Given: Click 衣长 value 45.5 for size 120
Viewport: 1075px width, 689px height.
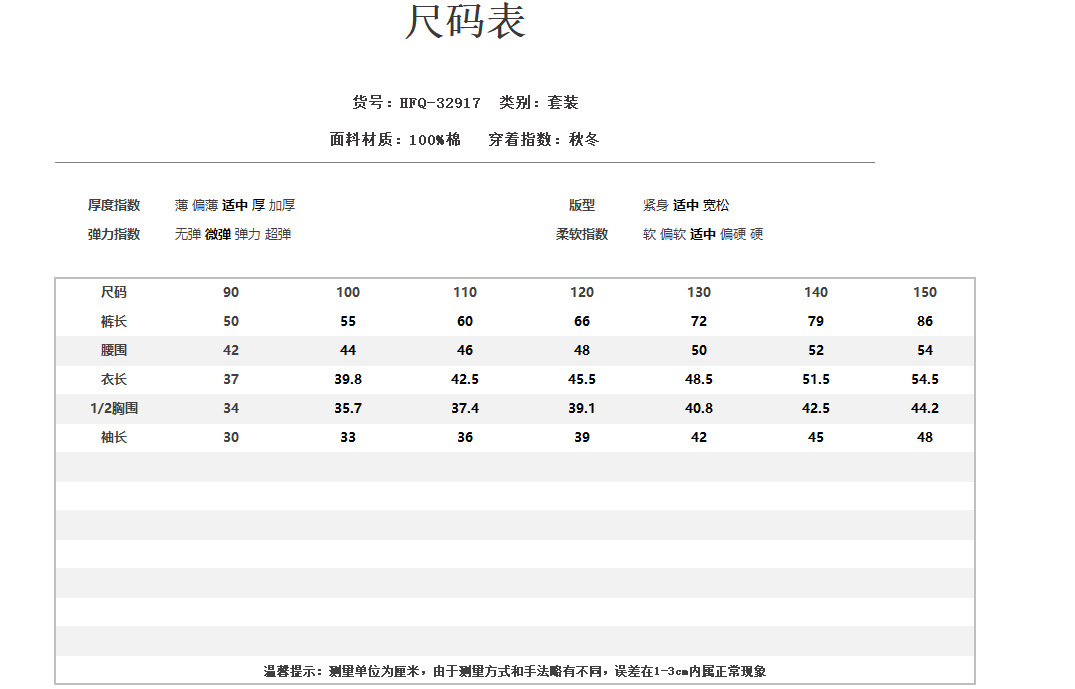Looking at the screenshot, I should coord(582,379).
